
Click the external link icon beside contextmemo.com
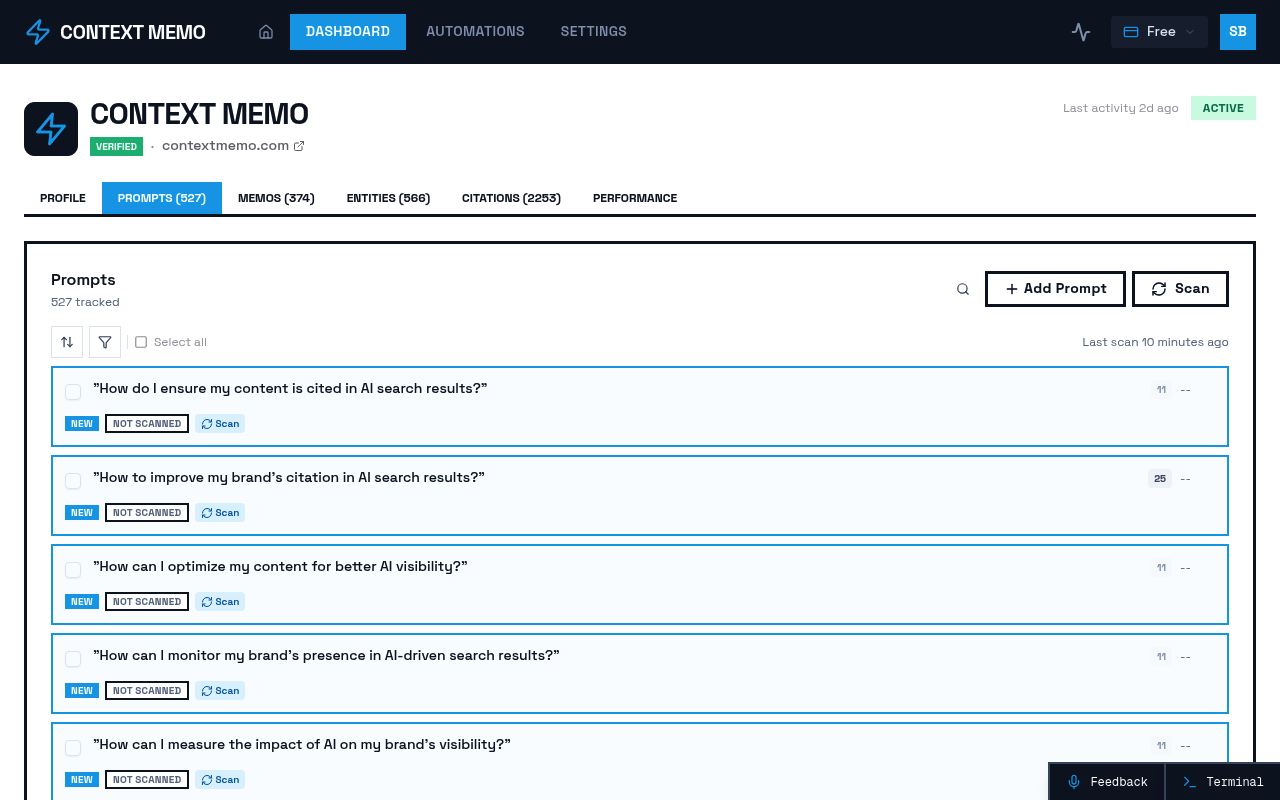tap(298, 145)
